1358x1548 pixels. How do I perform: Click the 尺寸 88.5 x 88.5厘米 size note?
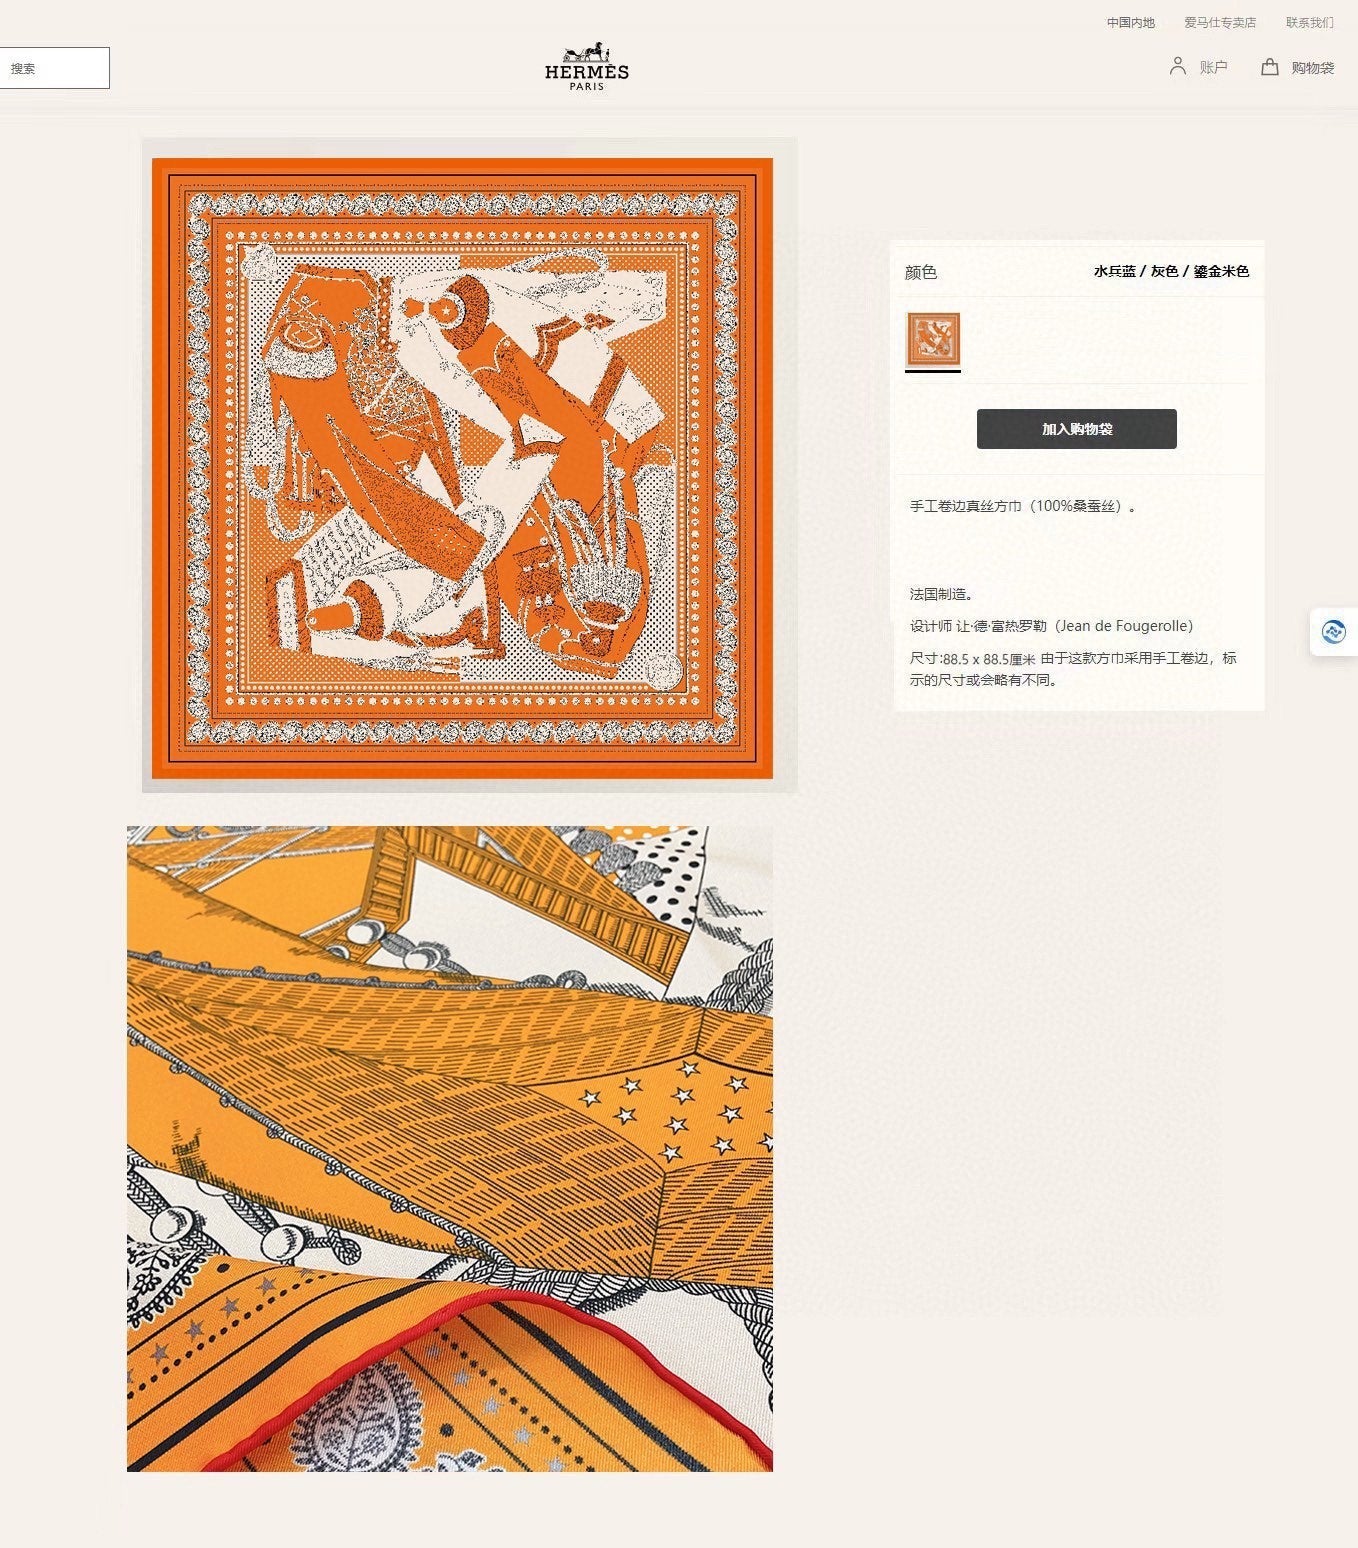(1073, 669)
